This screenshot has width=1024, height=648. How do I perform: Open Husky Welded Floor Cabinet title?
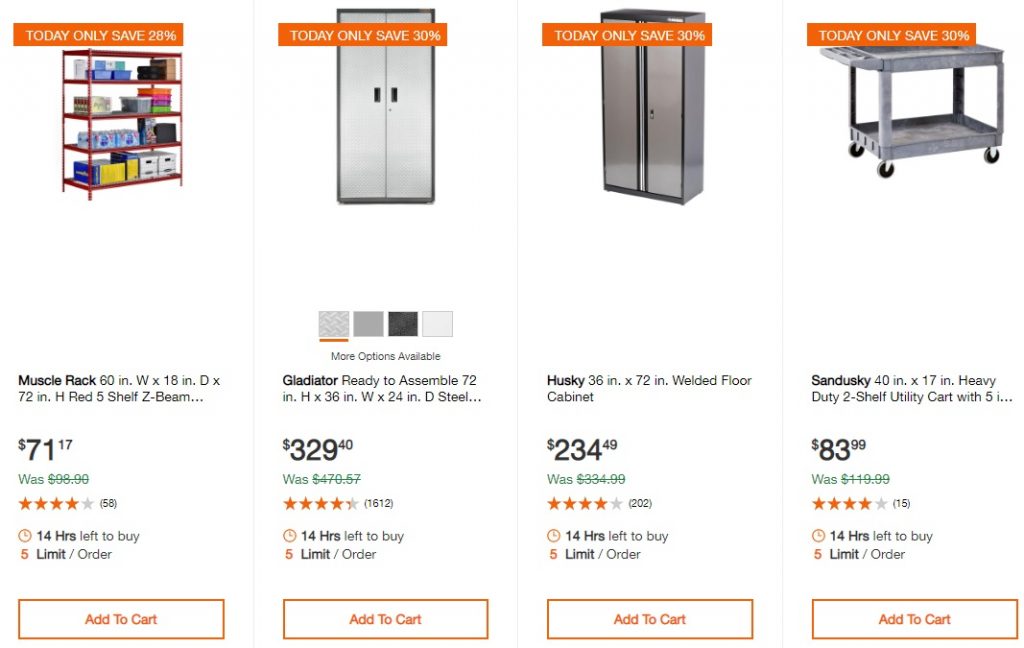(x=649, y=389)
